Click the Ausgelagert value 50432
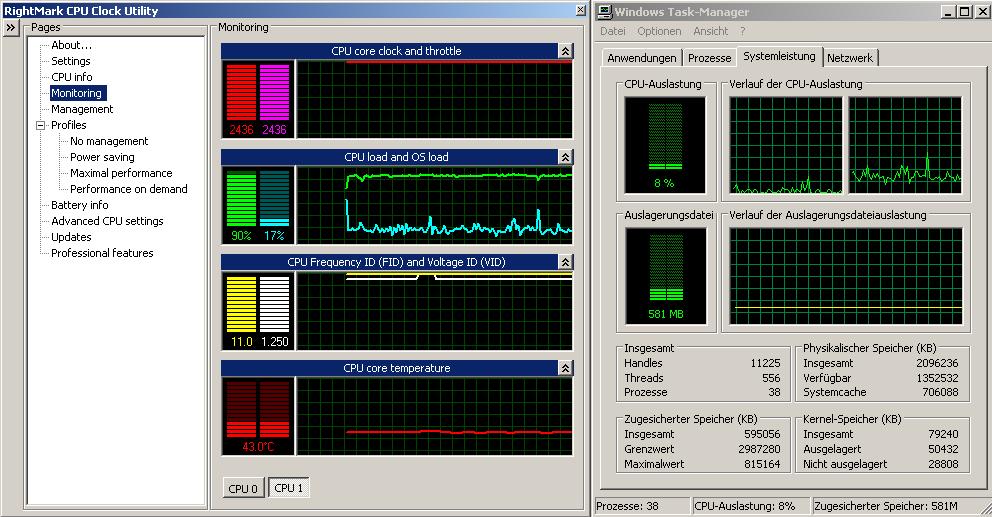Image resolution: width=992 pixels, height=517 pixels. pyautogui.click(x=943, y=449)
